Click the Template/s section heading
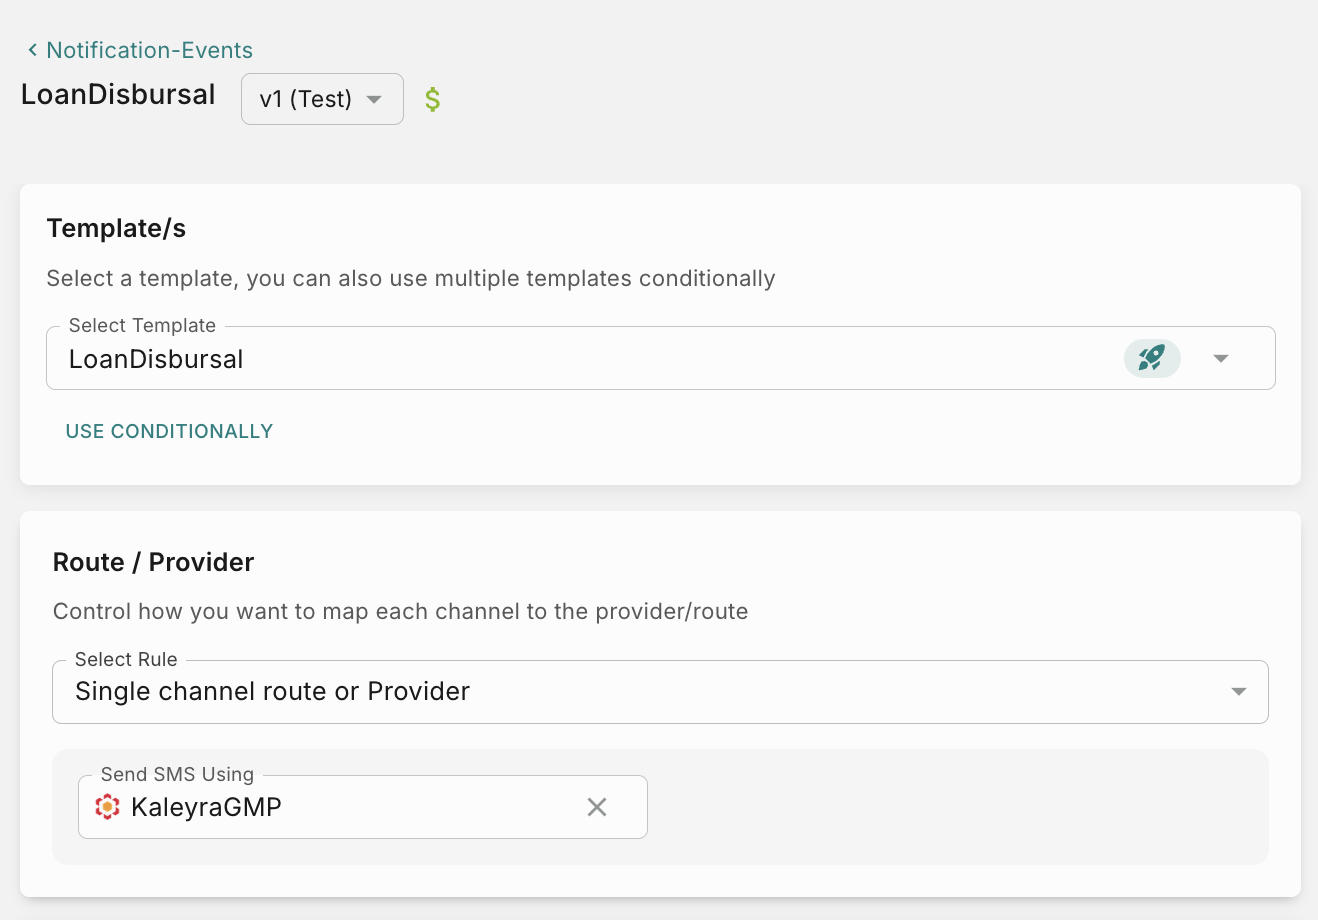Screen dimensions: 1318x920 pos(116,228)
